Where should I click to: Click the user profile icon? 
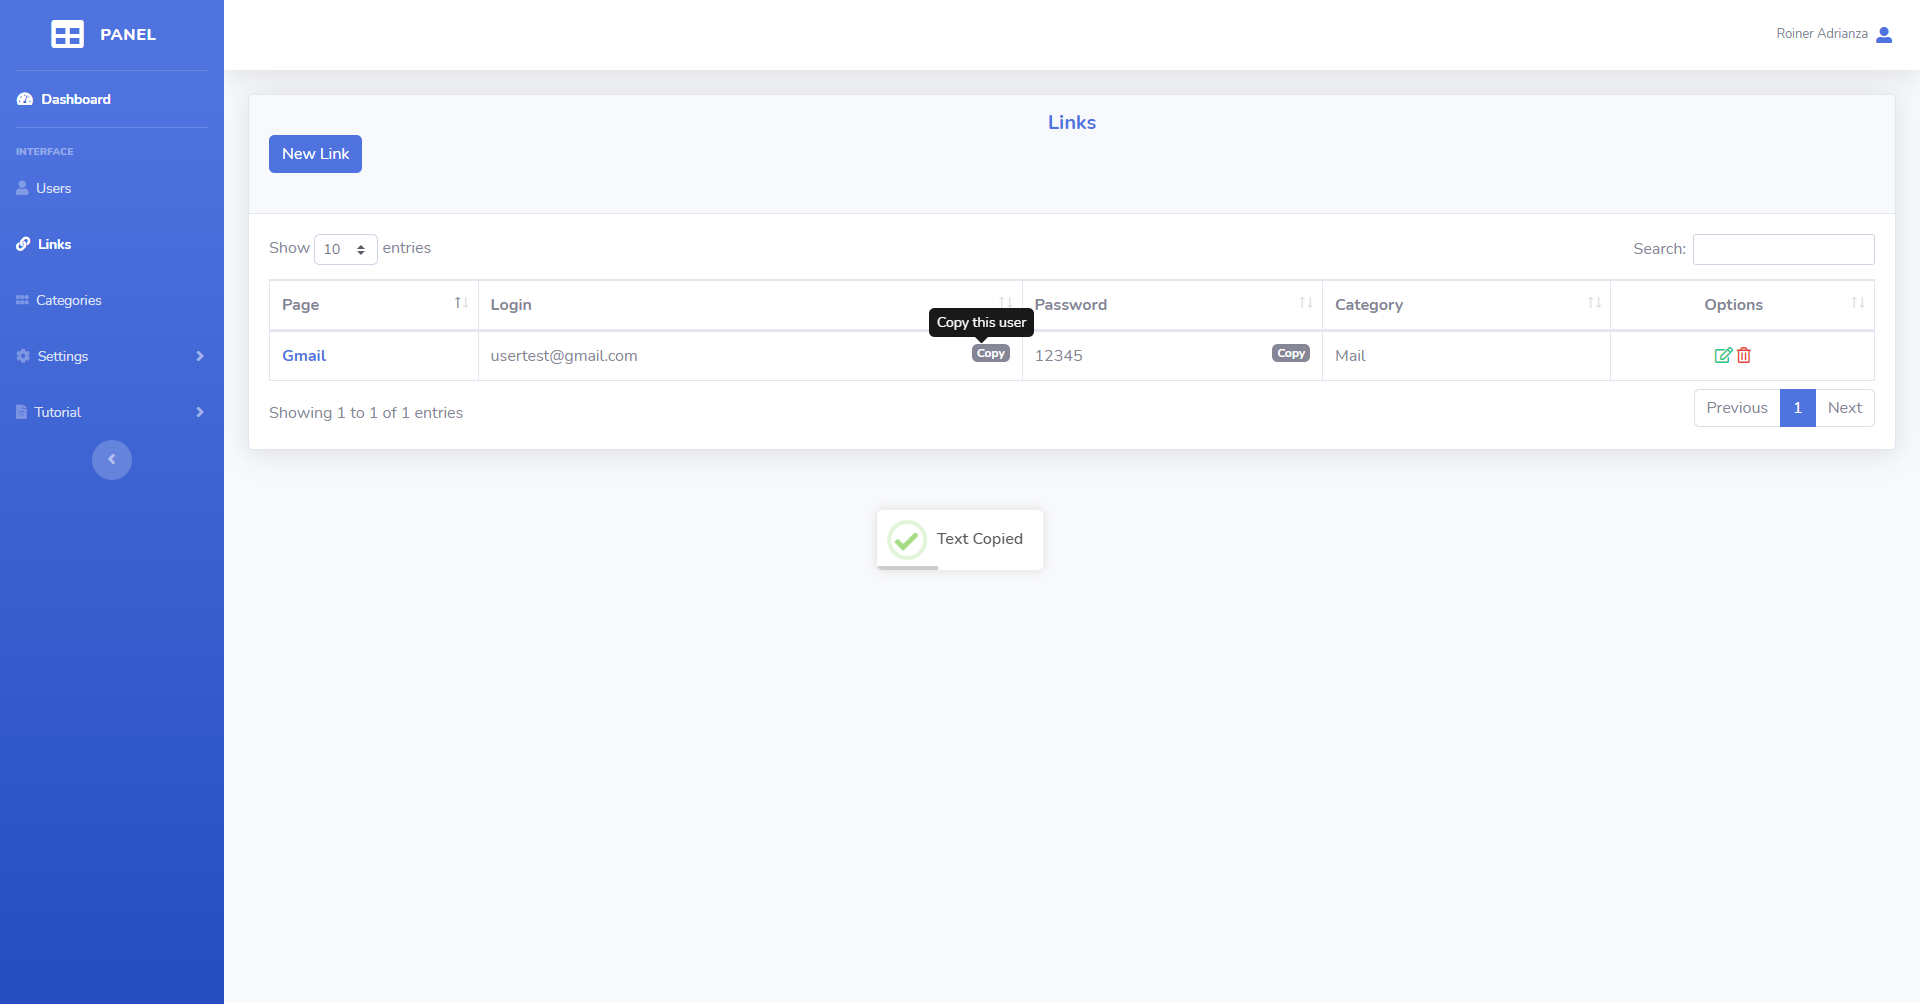point(1884,34)
